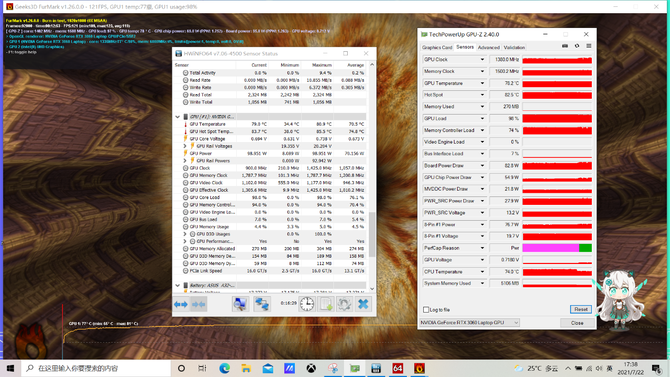
Task: Open Board Power Draw dropdown arrow
Action: click(482, 165)
